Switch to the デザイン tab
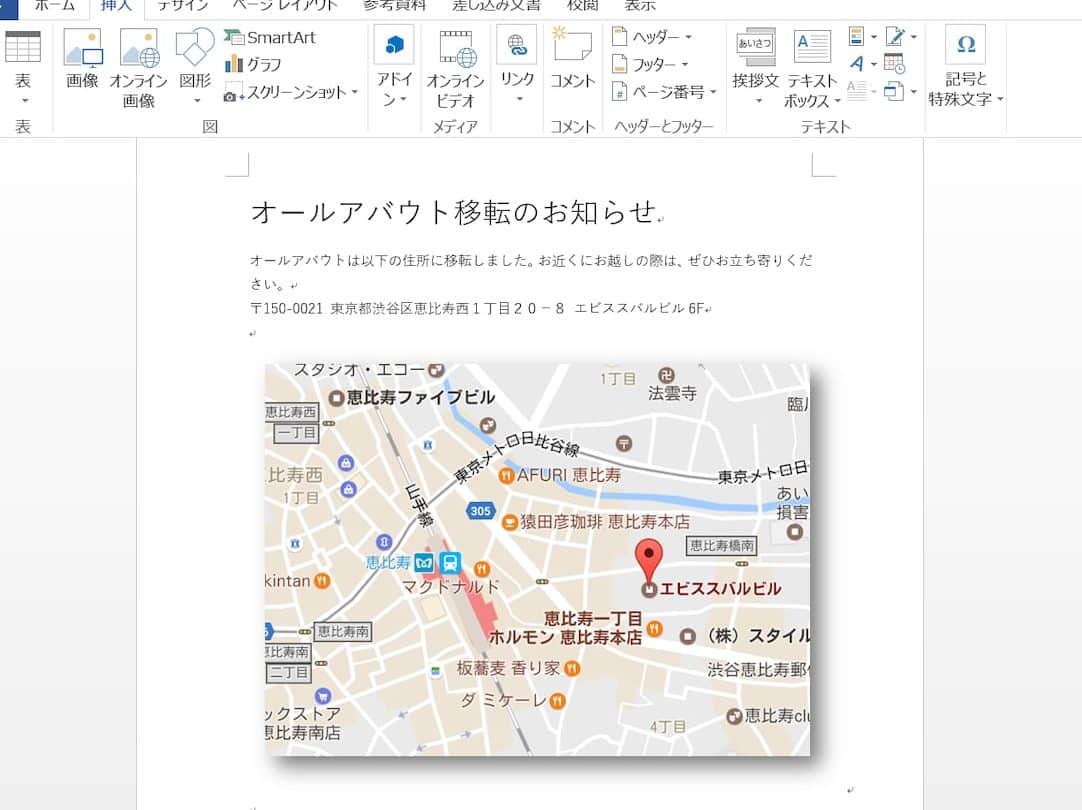Viewport: 1082px width, 810px height. coord(181,6)
